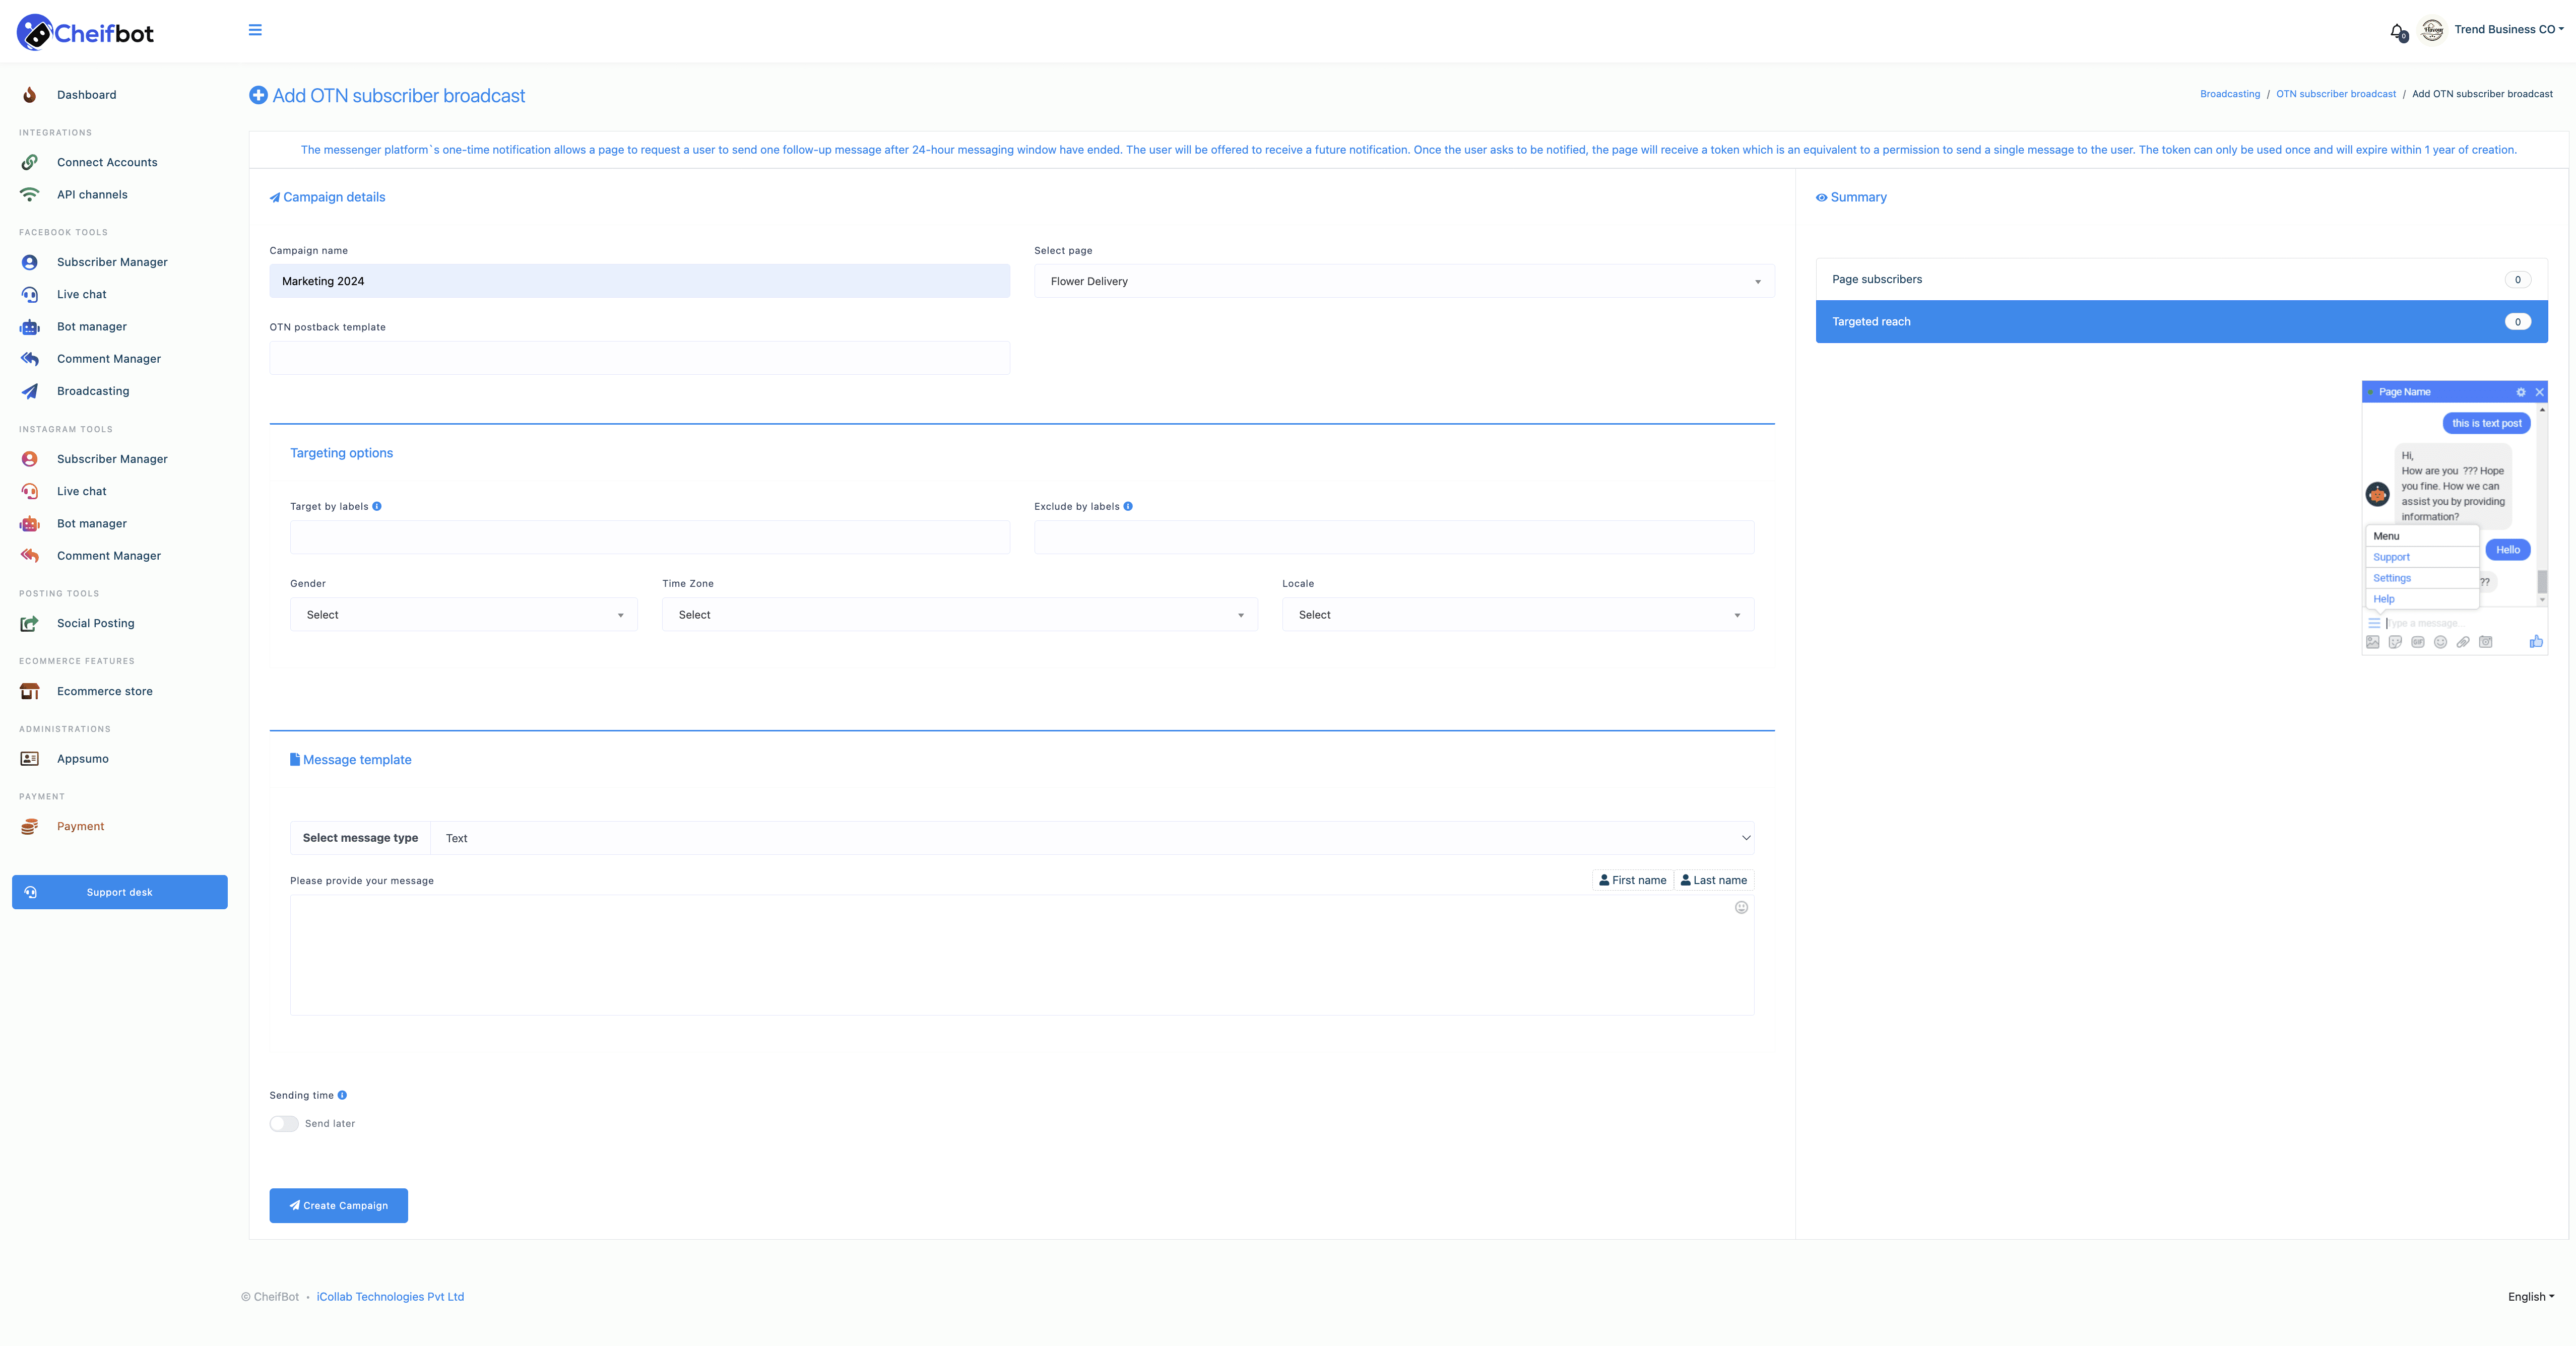Screen dimensions: 2576x1346
Task: Open the Payment coins icon
Action: tap(30, 826)
